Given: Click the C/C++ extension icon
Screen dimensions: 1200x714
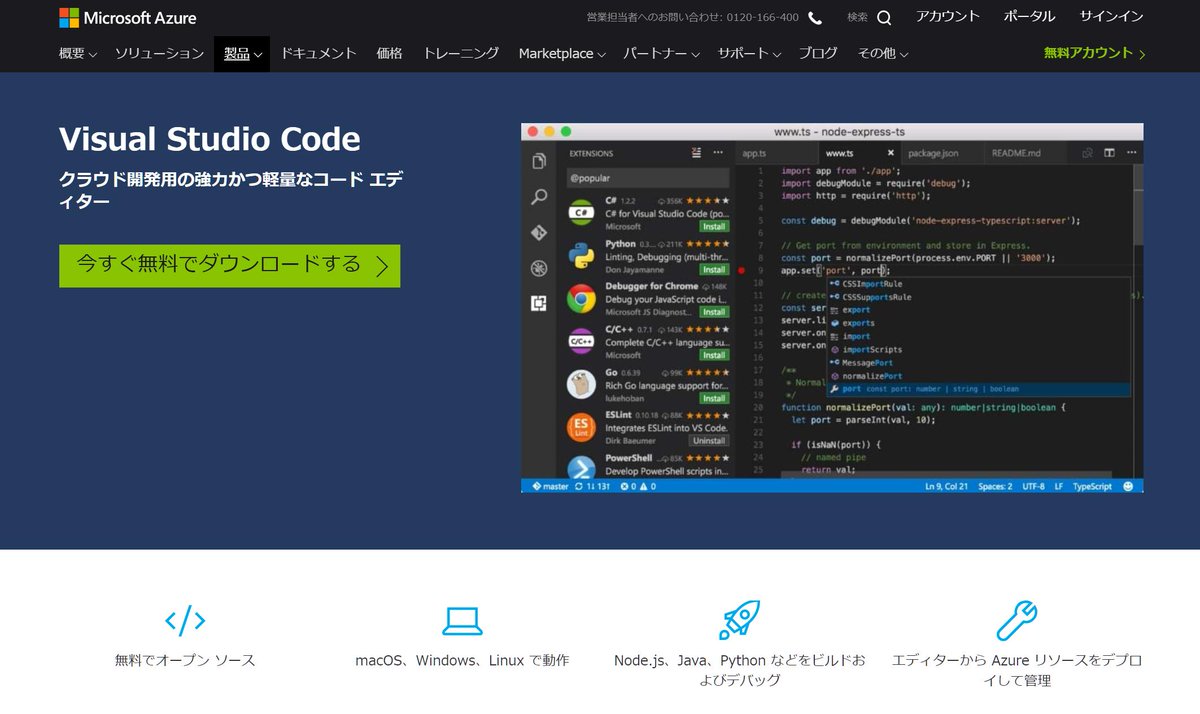Looking at the screenshot, I should click(x=582, y=342).
